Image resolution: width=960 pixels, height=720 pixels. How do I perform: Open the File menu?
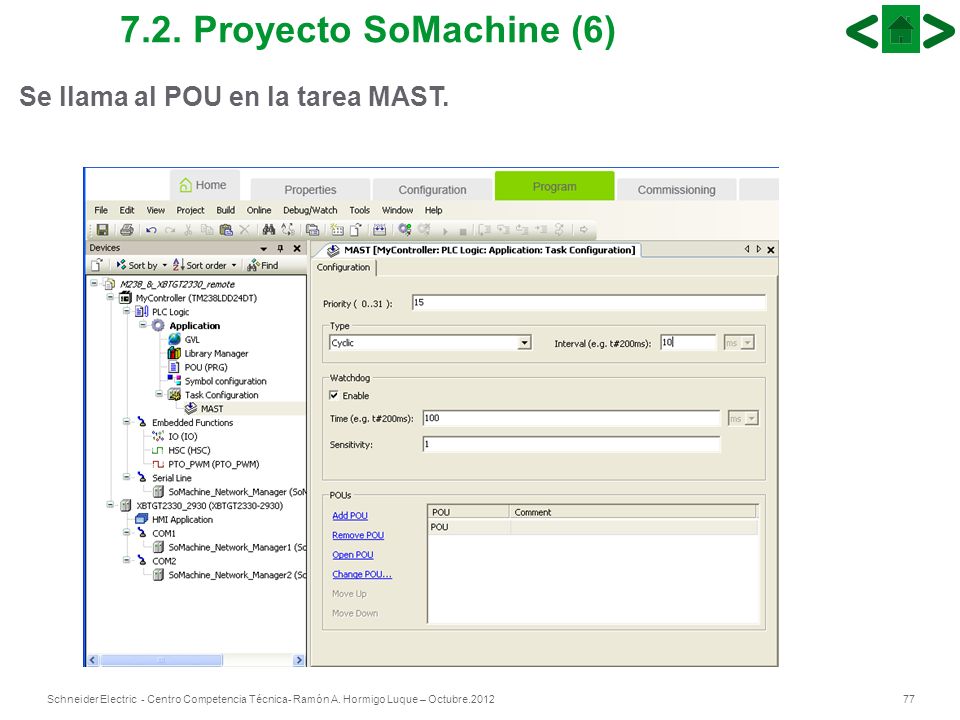tap(101, 210)
